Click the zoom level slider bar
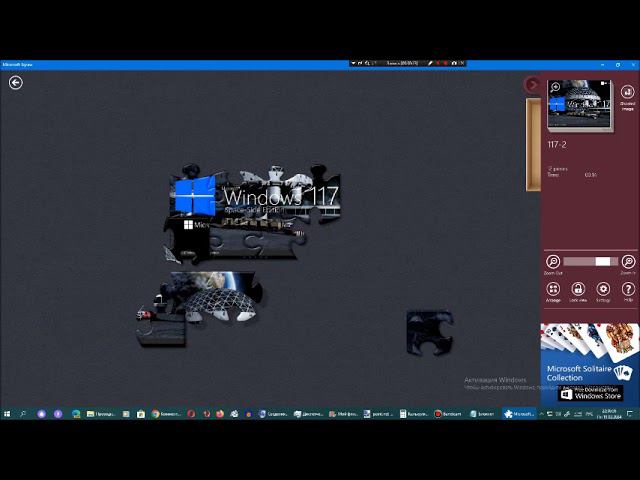This screenshot has width=640, height=480. tap(590, 261)
